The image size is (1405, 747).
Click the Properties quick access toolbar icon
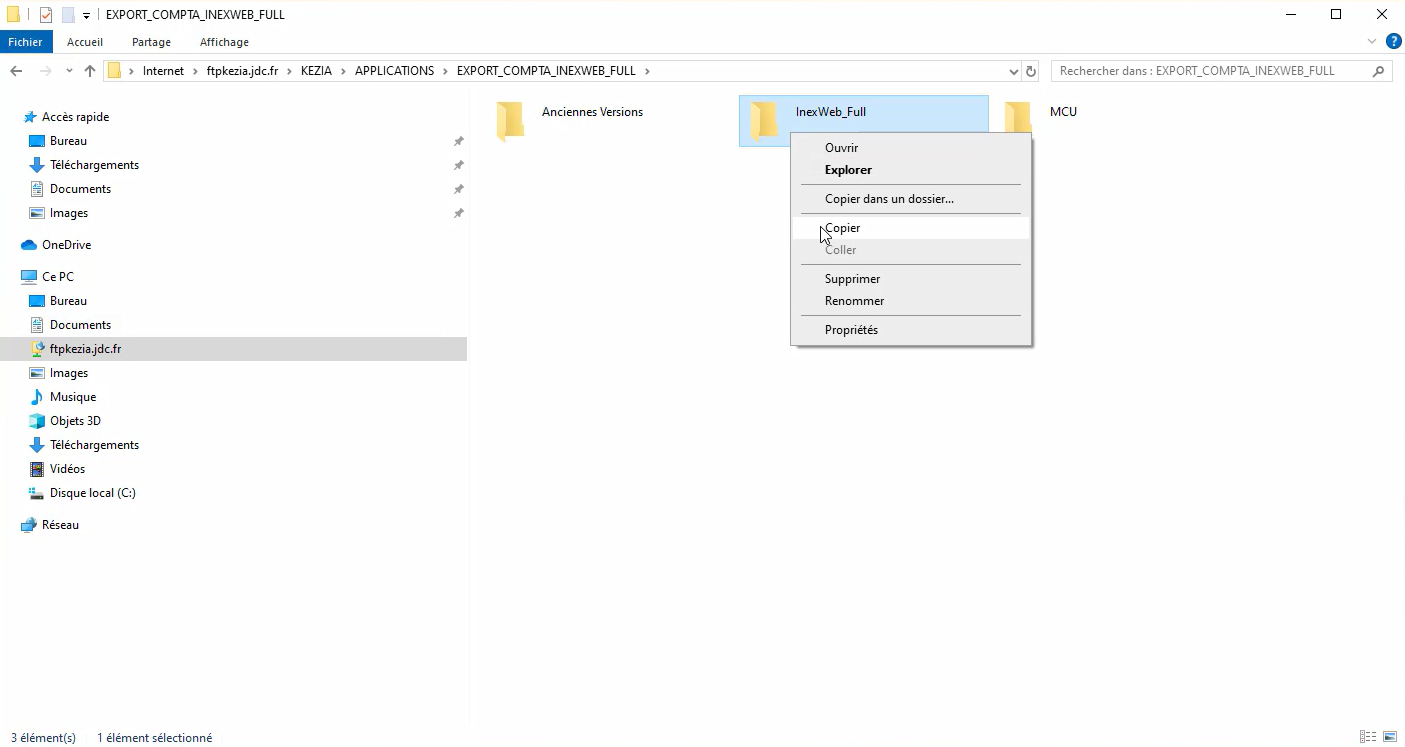point(46,15)
